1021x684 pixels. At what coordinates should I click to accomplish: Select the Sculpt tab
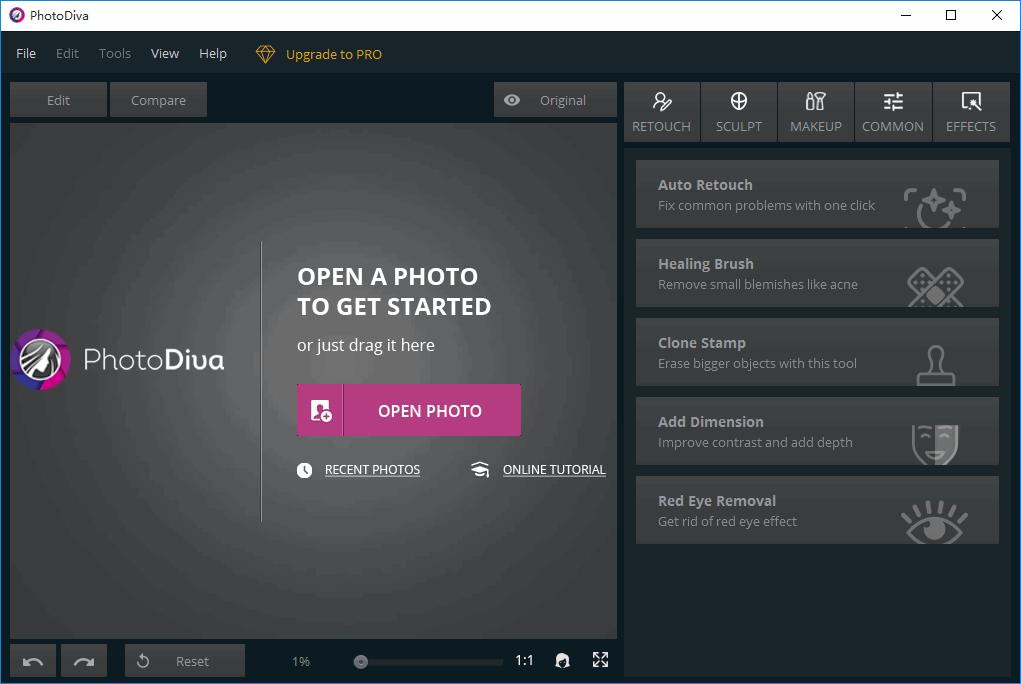pos(738,112)
